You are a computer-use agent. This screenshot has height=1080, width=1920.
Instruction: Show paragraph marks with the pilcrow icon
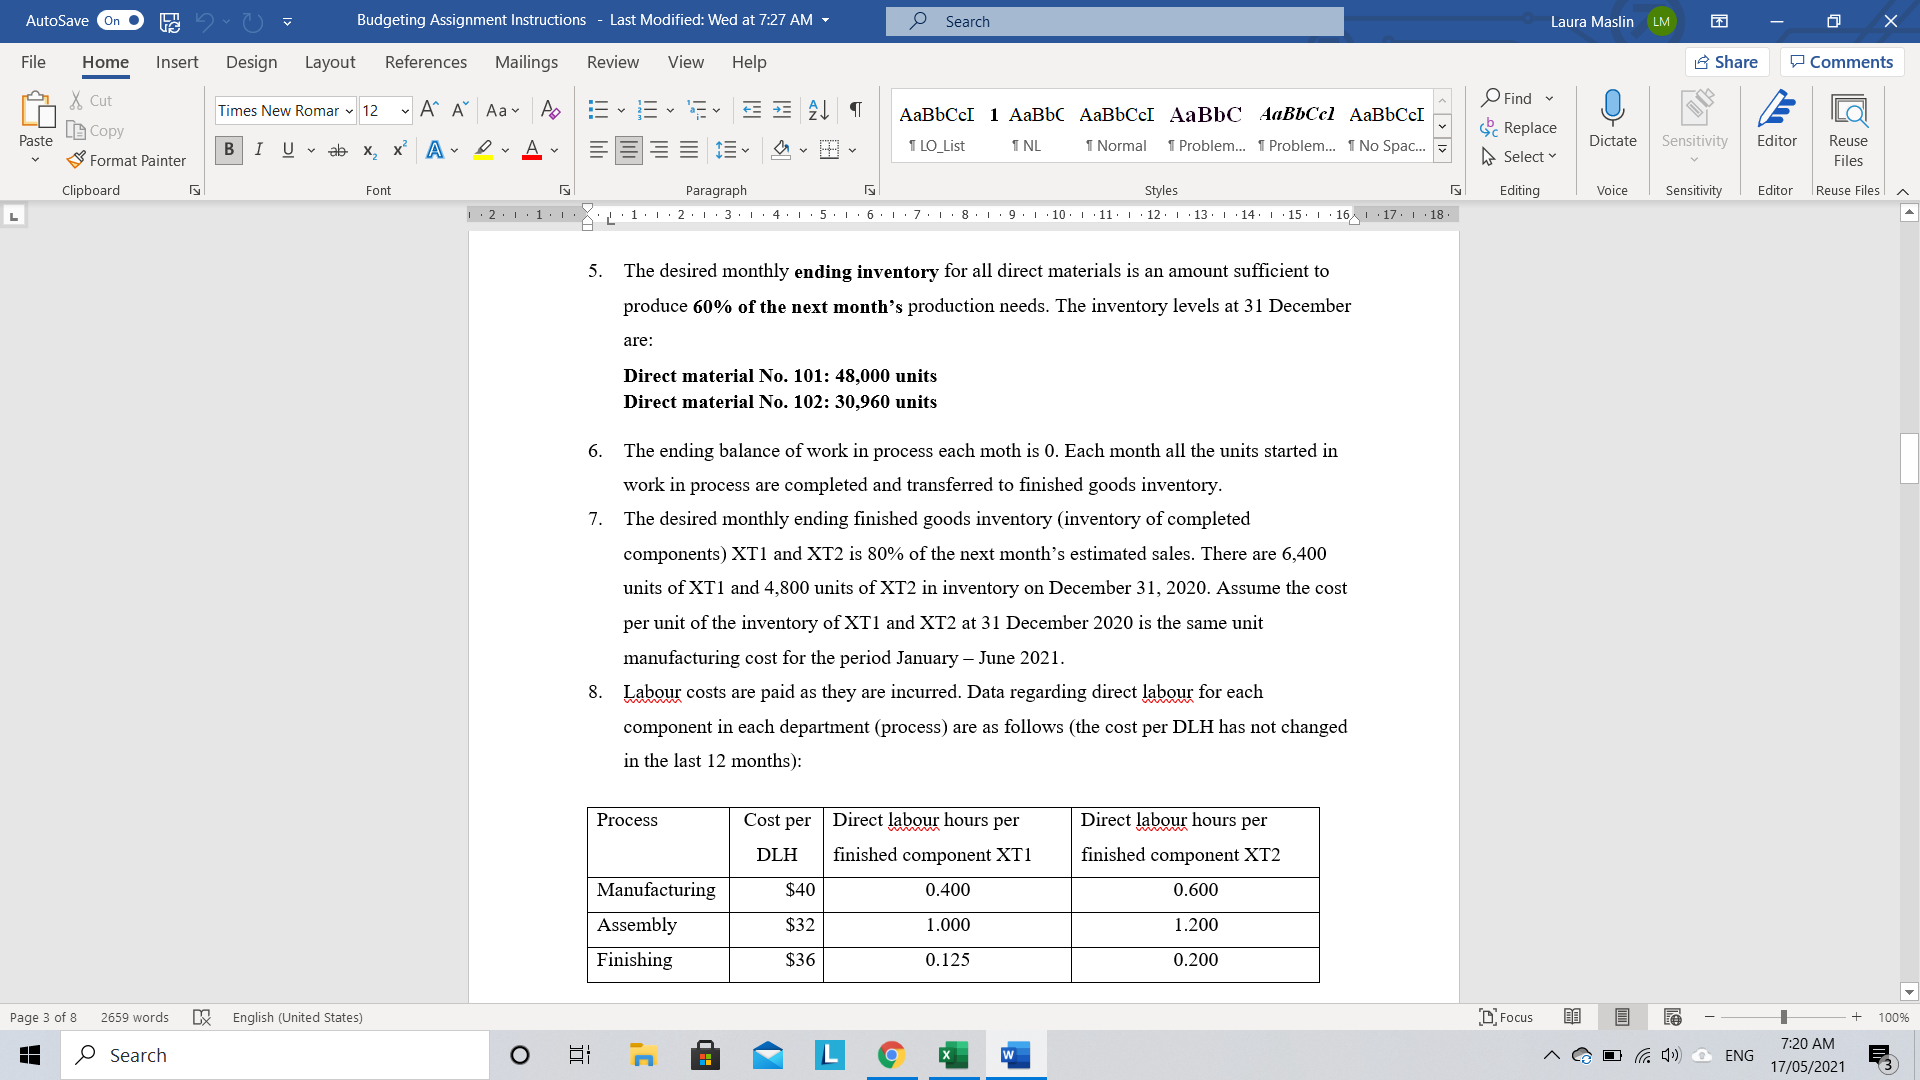[x=854, y=109]
